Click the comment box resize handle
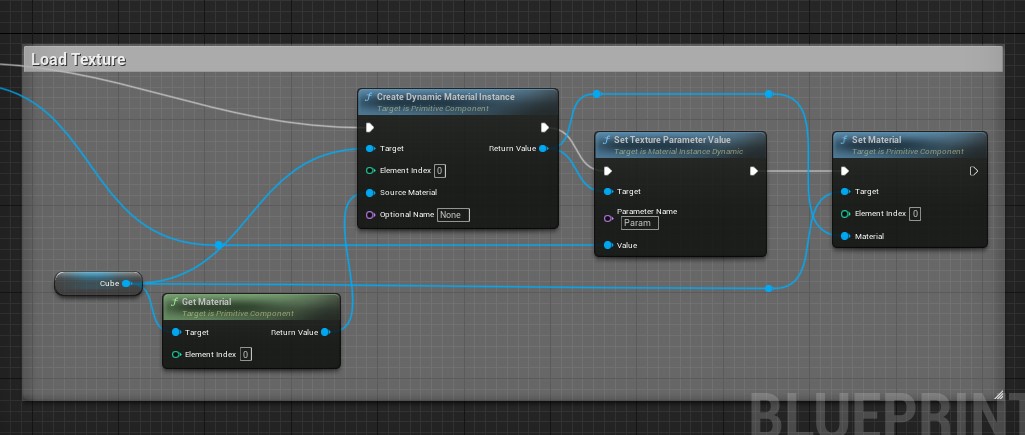Screen dimensions: 1025x435 pyautogui.click(x=998, y=395)
